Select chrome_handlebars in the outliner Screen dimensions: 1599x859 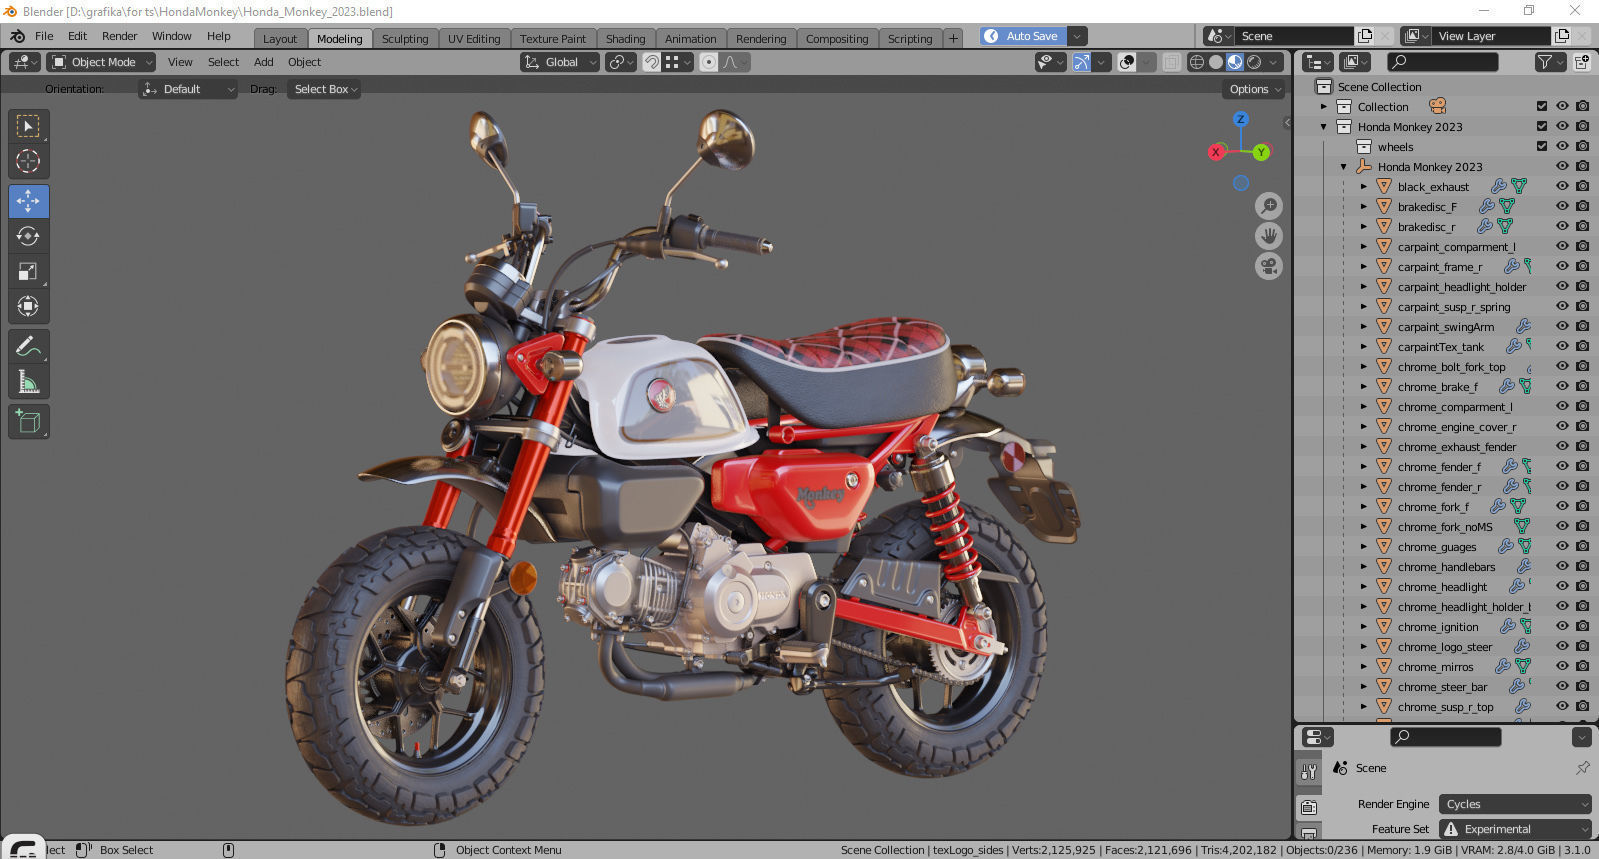click(x=1446, y=566)
